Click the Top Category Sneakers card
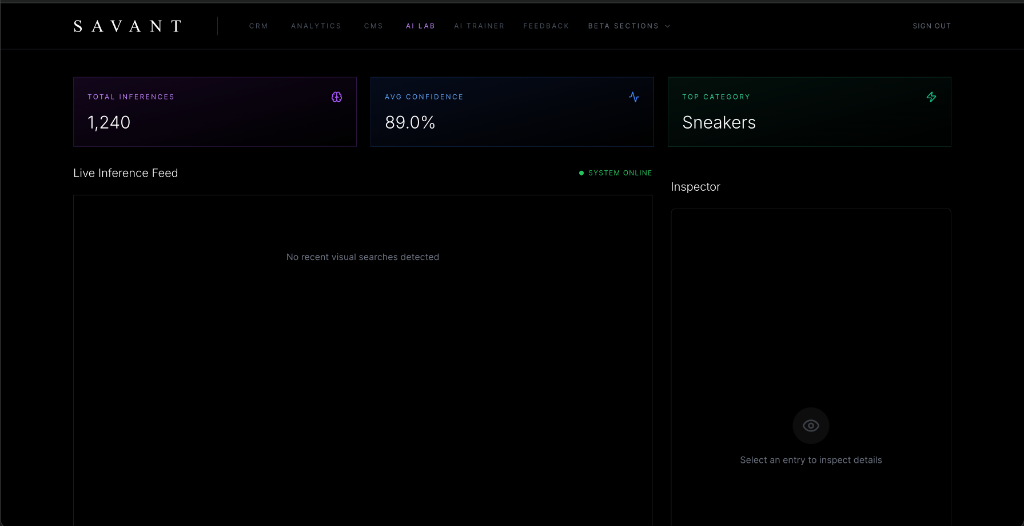 pos(810,112)
